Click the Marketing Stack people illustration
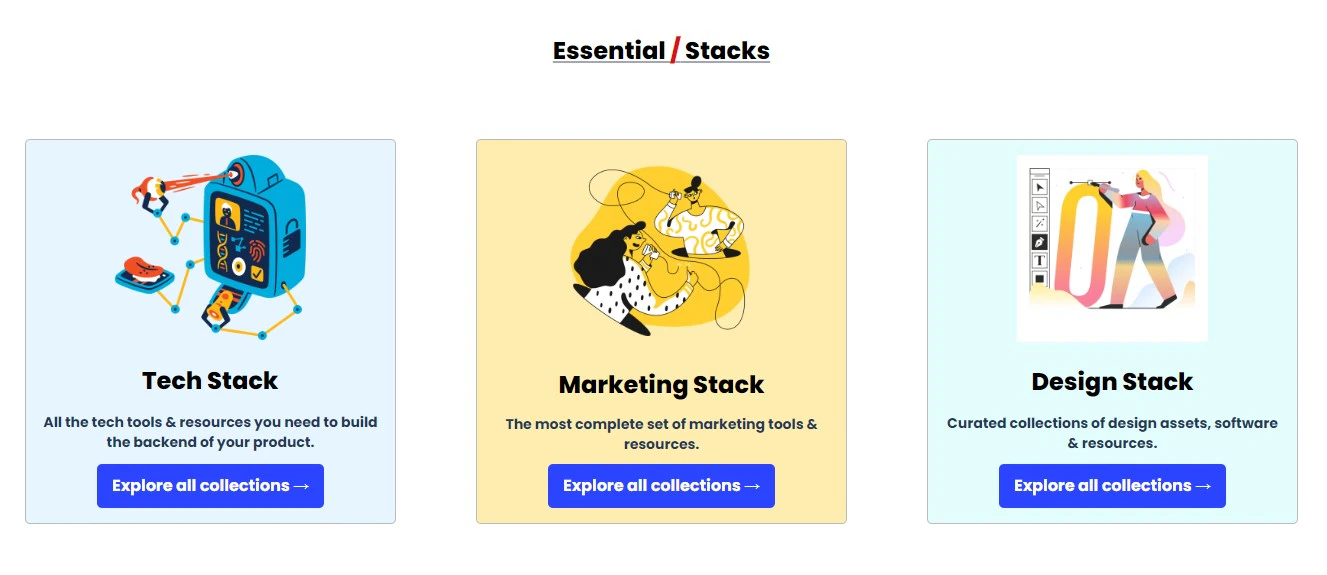The width and height of the screenshot is (1327, 575). (x=661, y=250)
